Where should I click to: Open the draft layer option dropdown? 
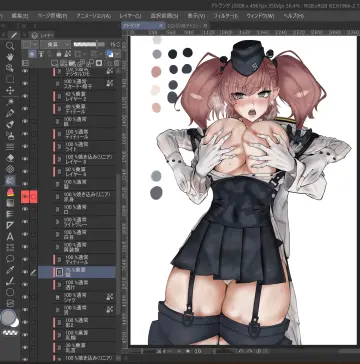click(x=101, y=53)
